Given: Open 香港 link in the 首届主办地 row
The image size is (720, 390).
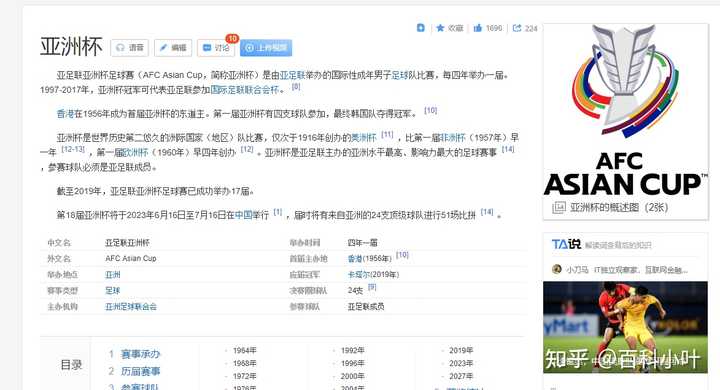Looking at the screenshot, I should 355,259.
